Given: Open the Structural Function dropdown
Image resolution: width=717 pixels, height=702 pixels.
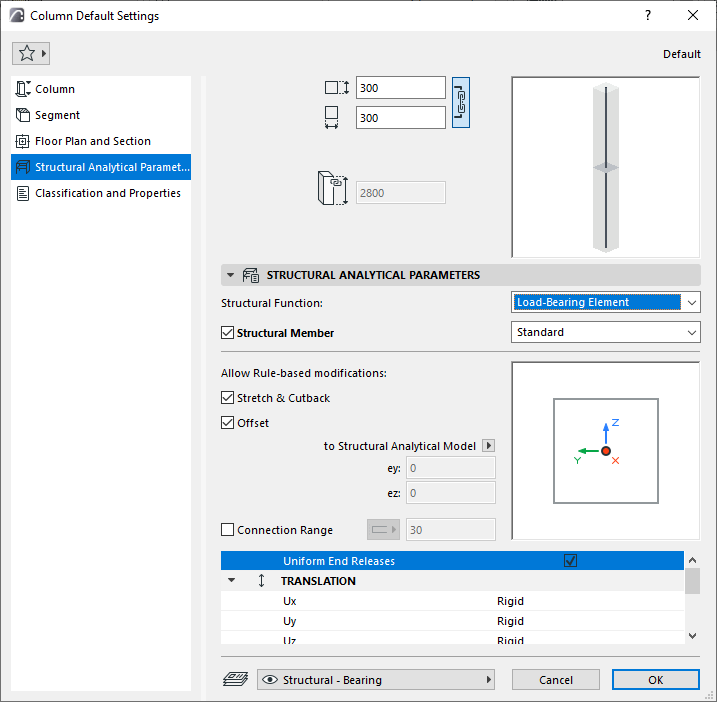Looking at the screenshot, I should click(605, 302).
